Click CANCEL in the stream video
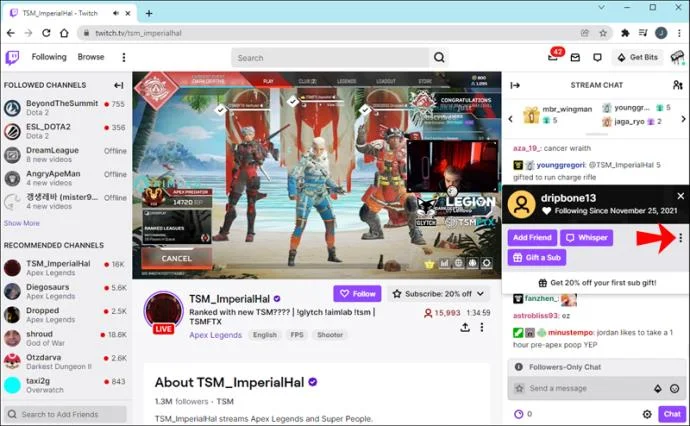 pyautogui.click(x=176, y=258)
